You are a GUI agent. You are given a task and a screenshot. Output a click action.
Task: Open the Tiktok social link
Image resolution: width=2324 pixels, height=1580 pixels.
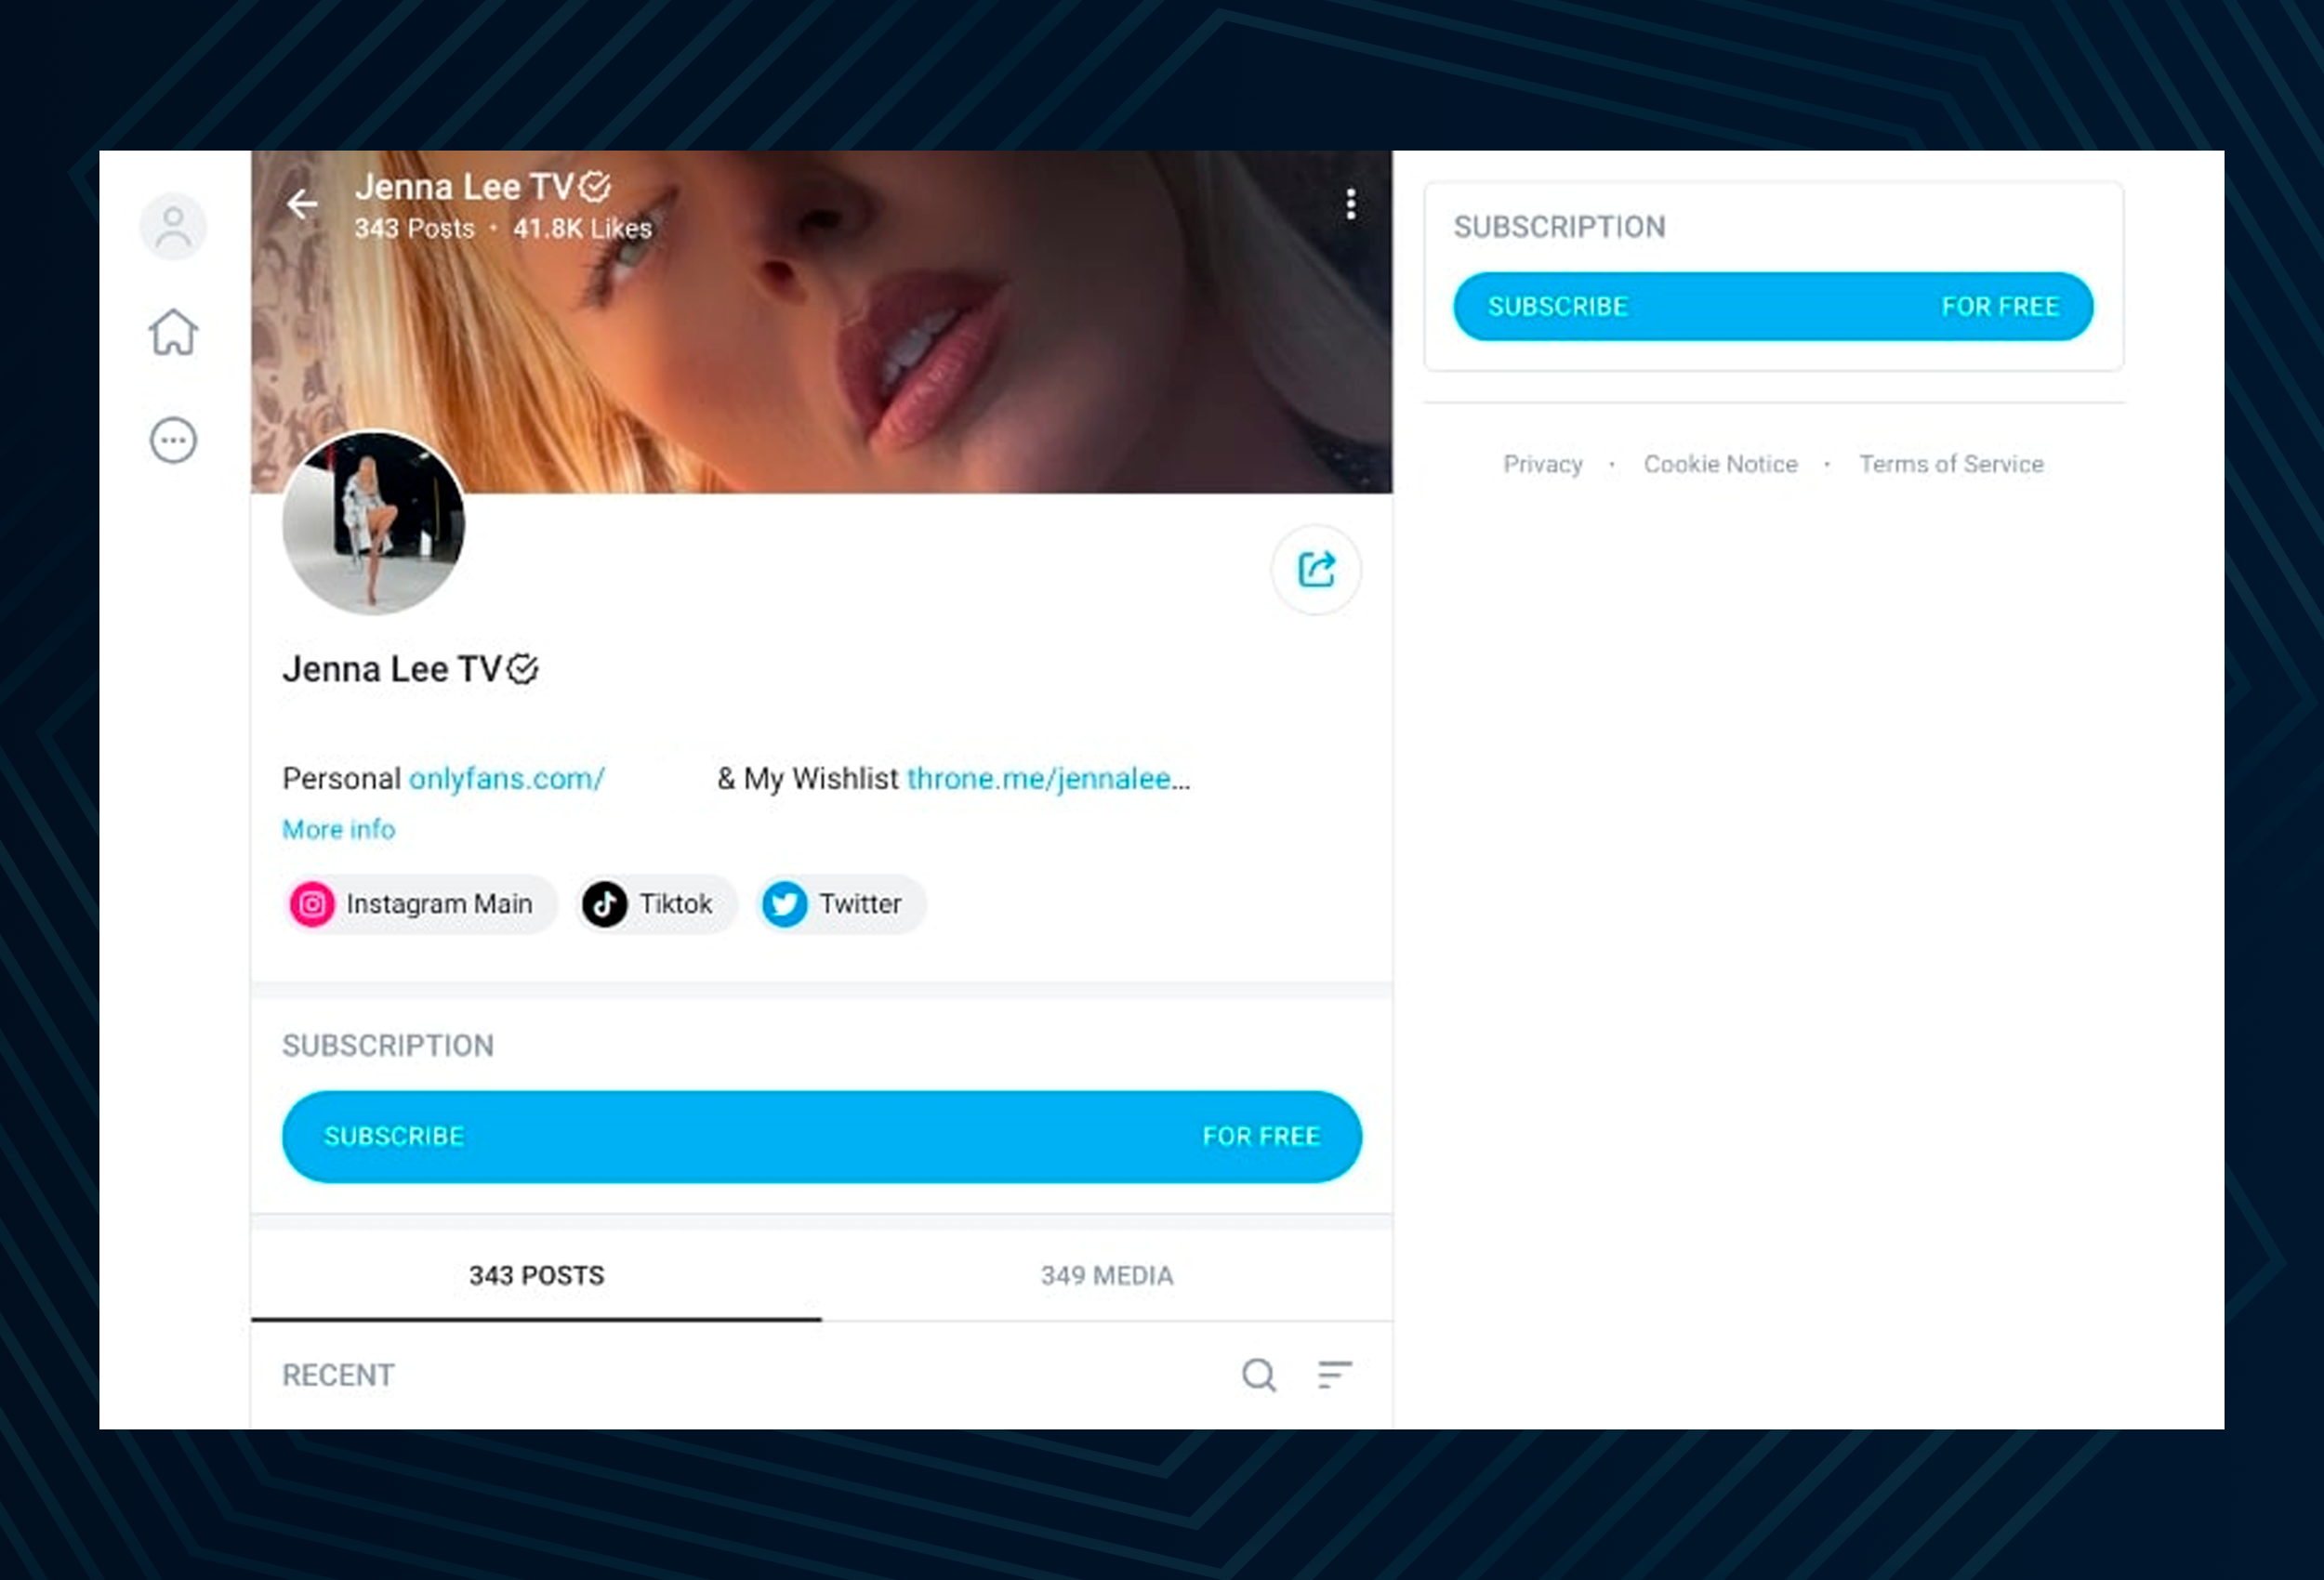656,904
